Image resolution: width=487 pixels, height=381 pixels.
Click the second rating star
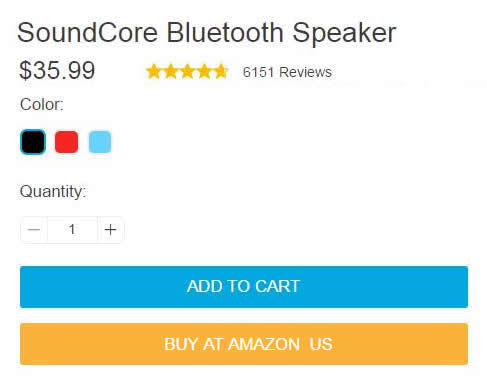point(171,72)
